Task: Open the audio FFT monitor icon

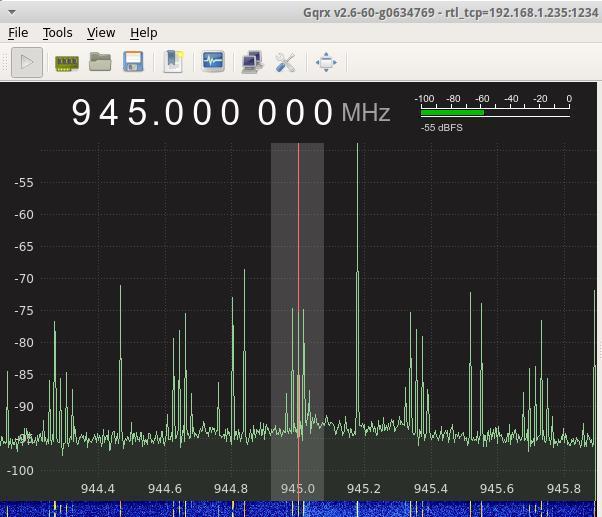Action: [x=212, y=62]
